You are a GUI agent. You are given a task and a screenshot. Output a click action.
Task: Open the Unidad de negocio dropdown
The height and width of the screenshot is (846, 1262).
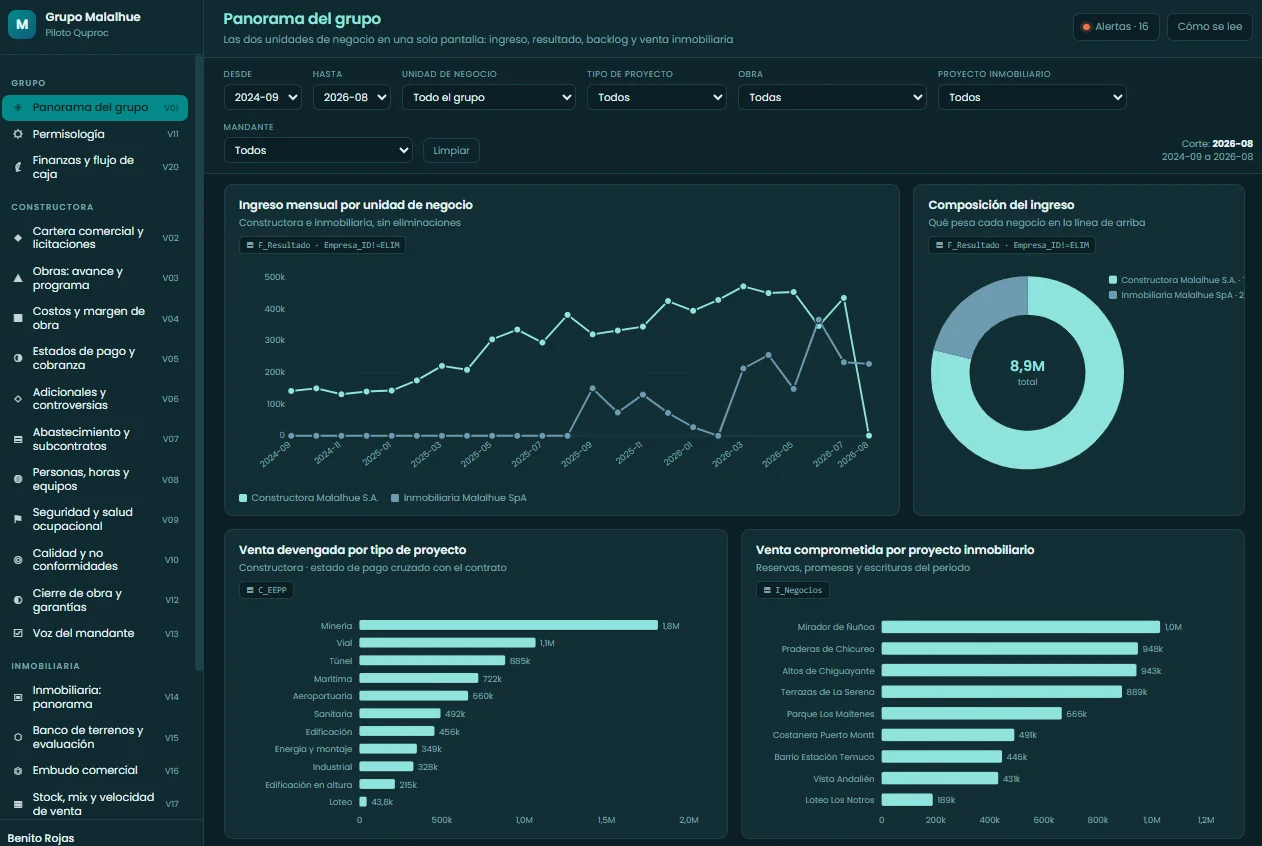[x=489, y=97]
